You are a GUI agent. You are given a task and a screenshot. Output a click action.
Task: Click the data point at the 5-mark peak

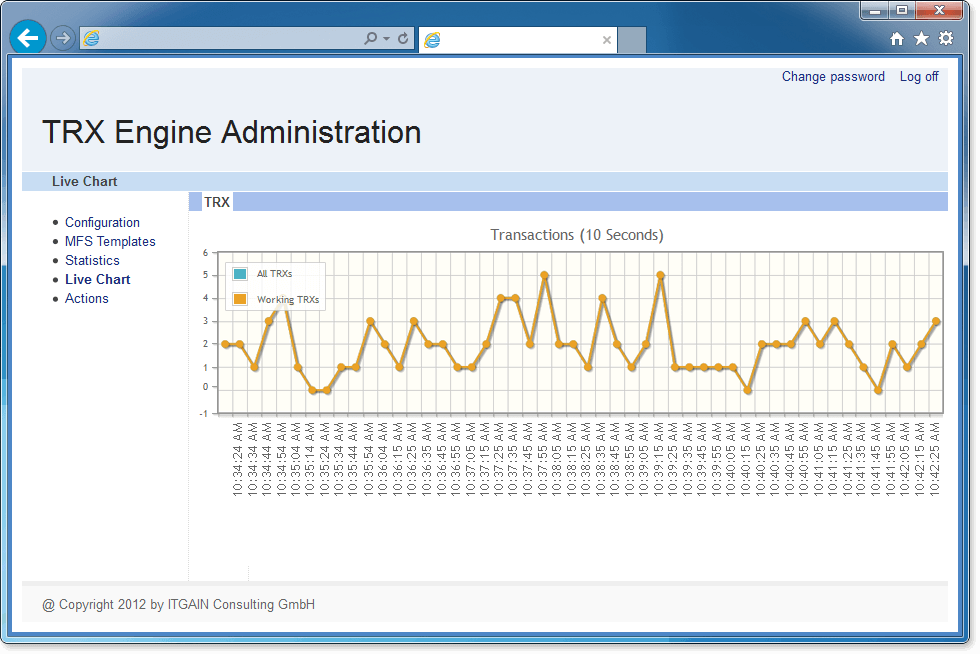click(x=544, y=273)
